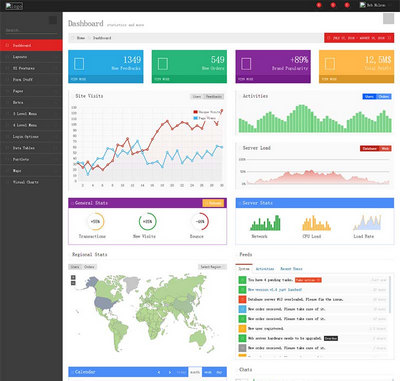Click the CPU Load sparkline chart
The width and height of the screenshot is (400, 381).
point(316,223)
